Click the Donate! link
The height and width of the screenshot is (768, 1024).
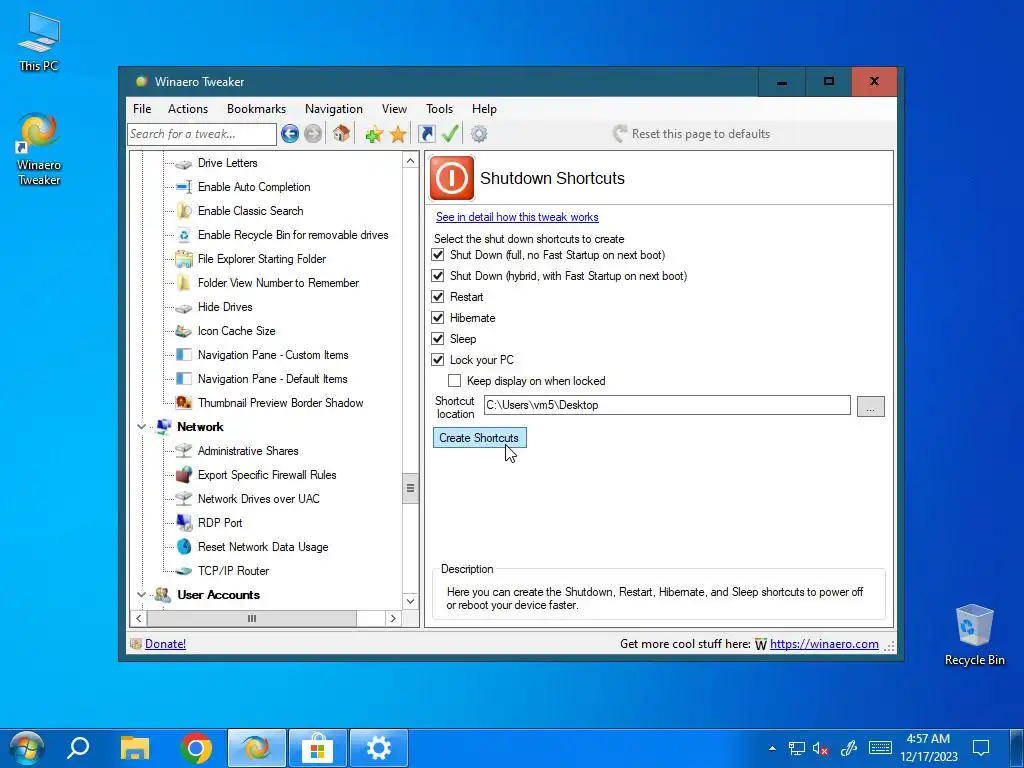165,644
